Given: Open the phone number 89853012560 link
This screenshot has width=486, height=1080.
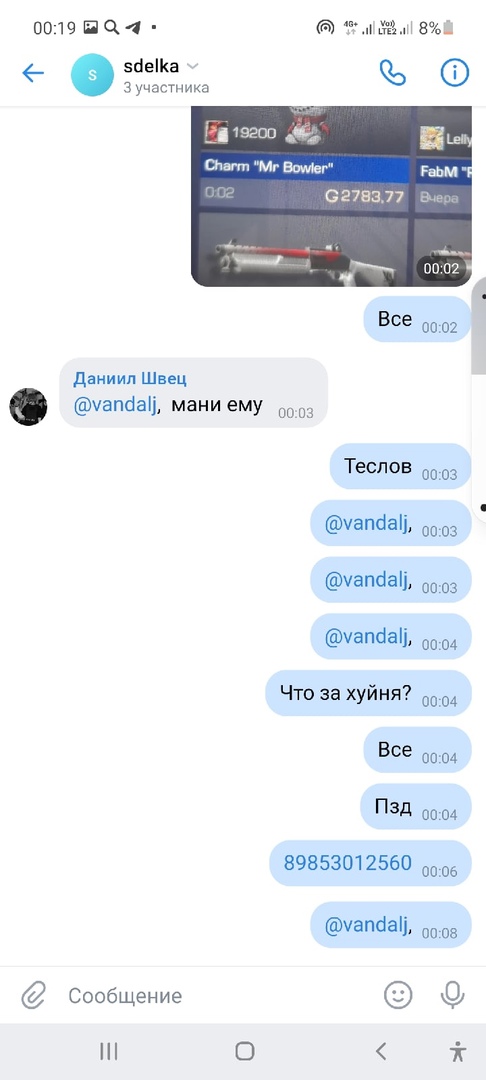Looking at the screenshot, I should coord(348,862).
